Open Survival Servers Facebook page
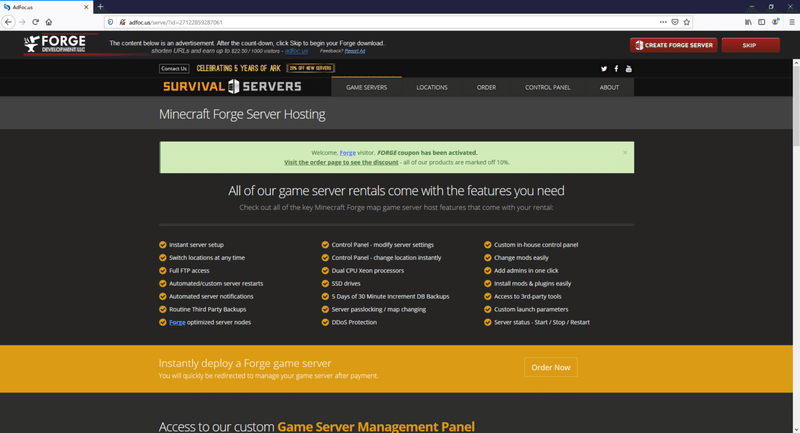This screenshot has height=433, width=800. [x=616, y=68]
